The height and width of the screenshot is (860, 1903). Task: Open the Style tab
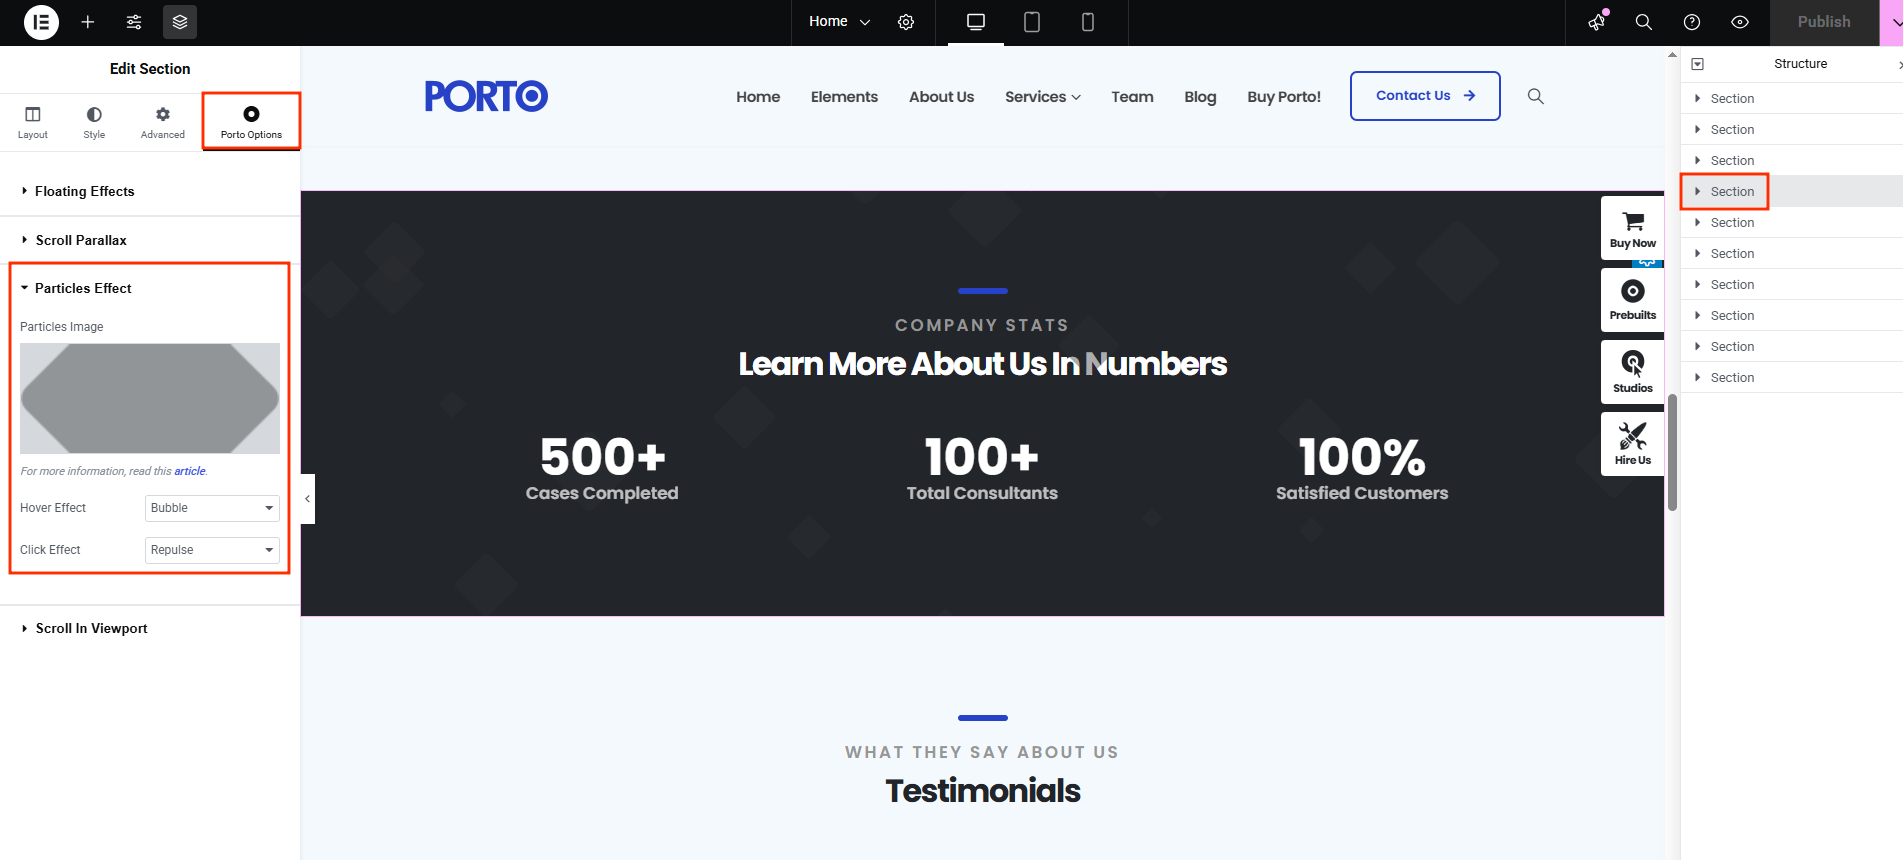coord(94,122)
